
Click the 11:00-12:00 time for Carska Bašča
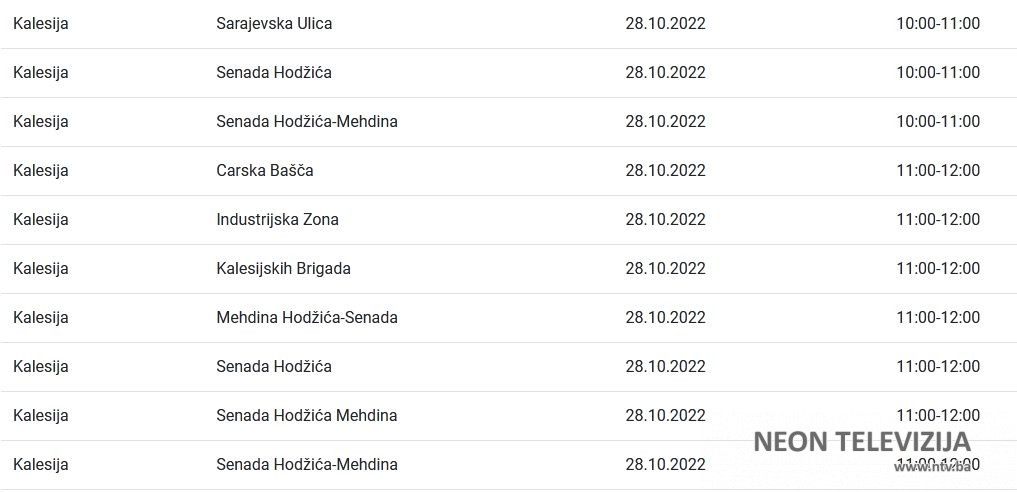click(937, 170)
